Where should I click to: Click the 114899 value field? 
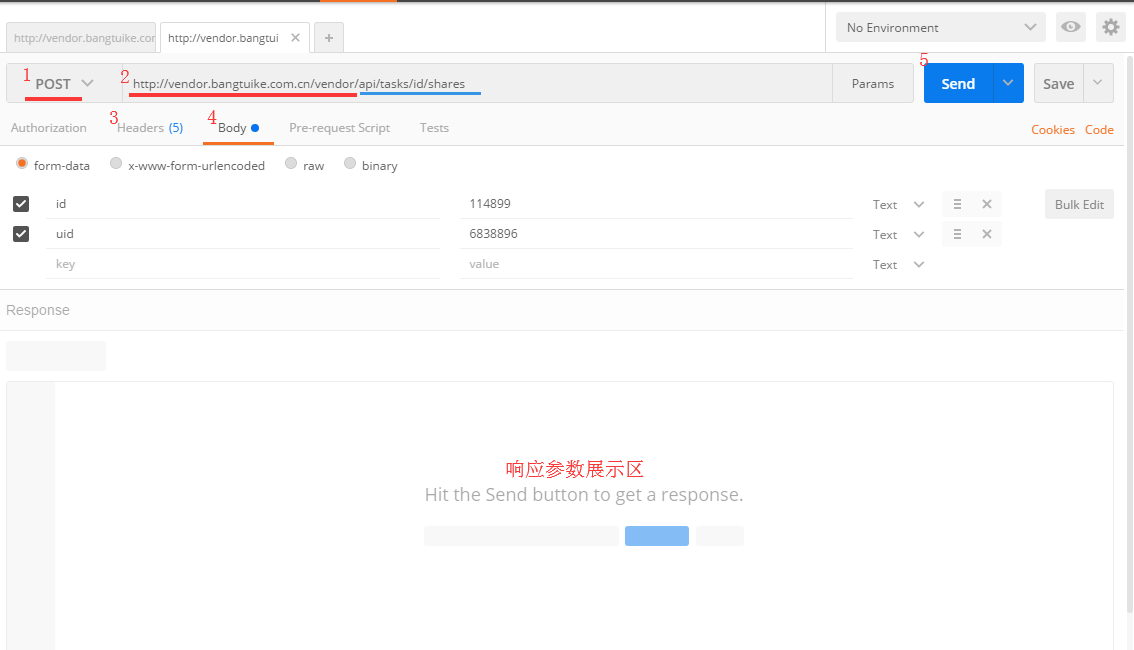pyautogui.click(x=657, y=204)
